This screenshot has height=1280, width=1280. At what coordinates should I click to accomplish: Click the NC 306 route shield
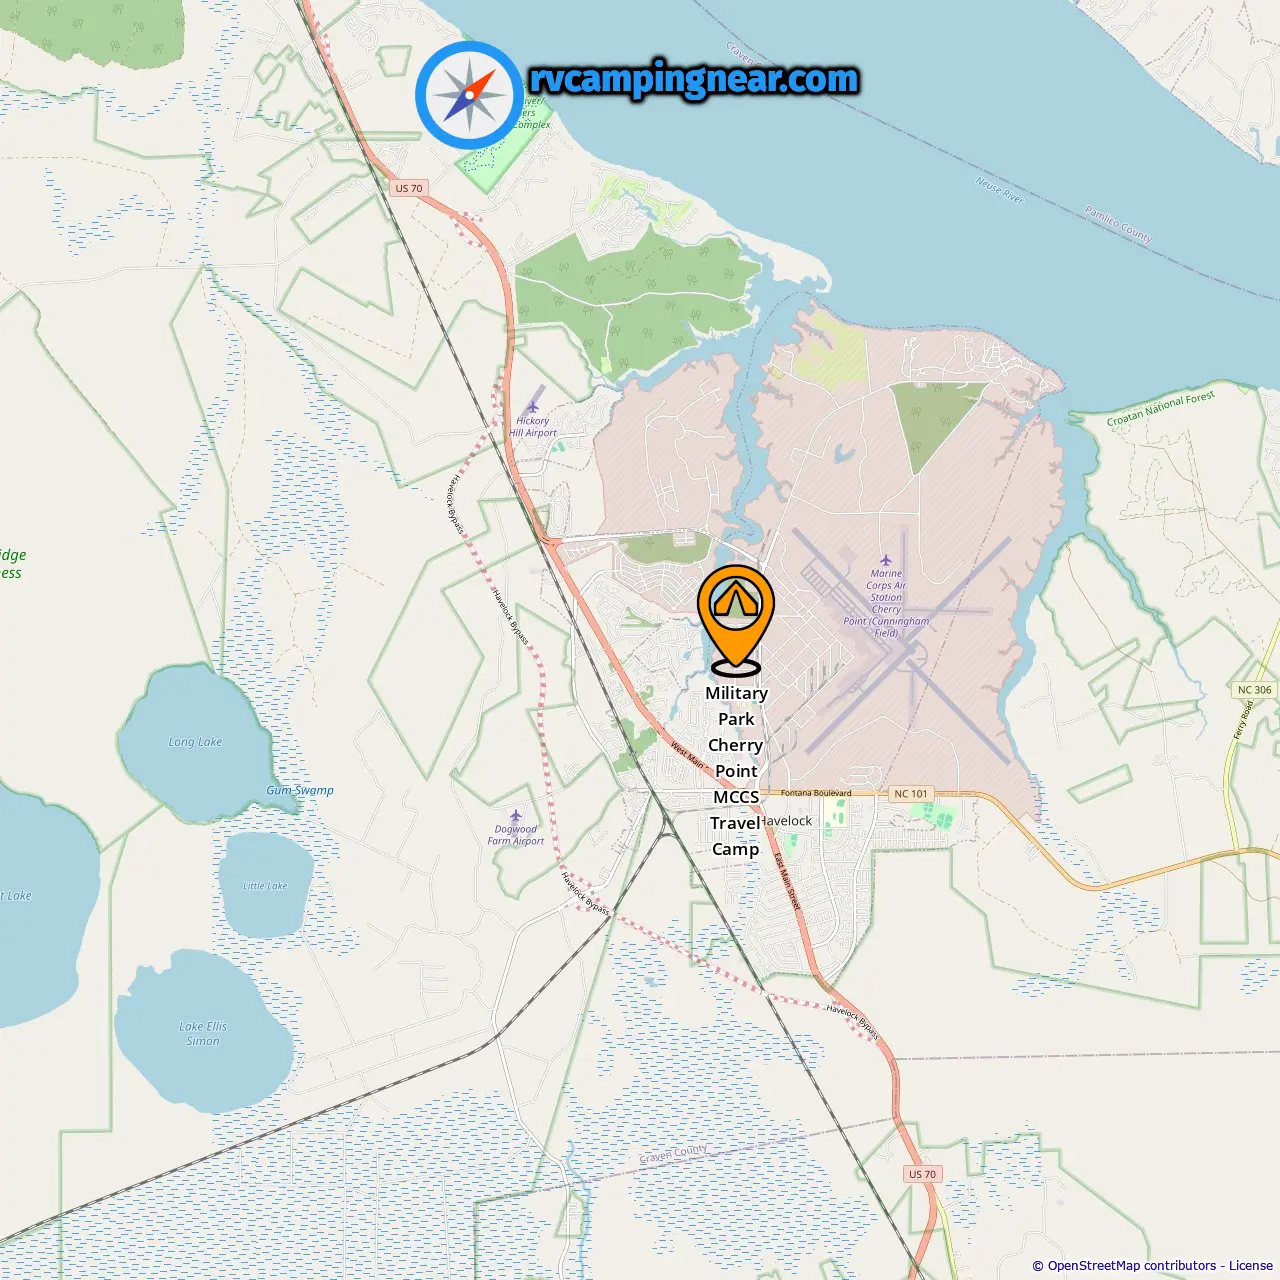coord(1255,689)
